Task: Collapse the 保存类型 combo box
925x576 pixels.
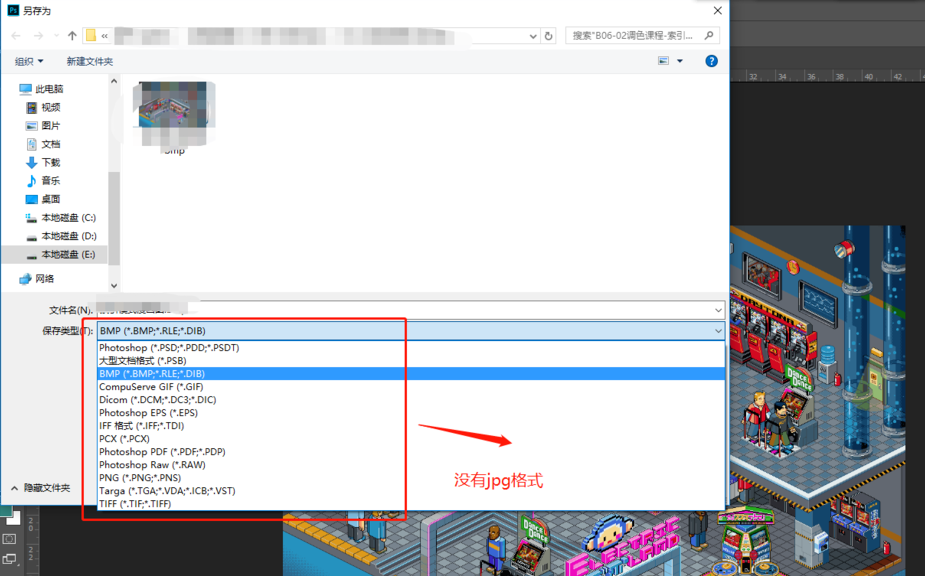Action: [718, 331]
